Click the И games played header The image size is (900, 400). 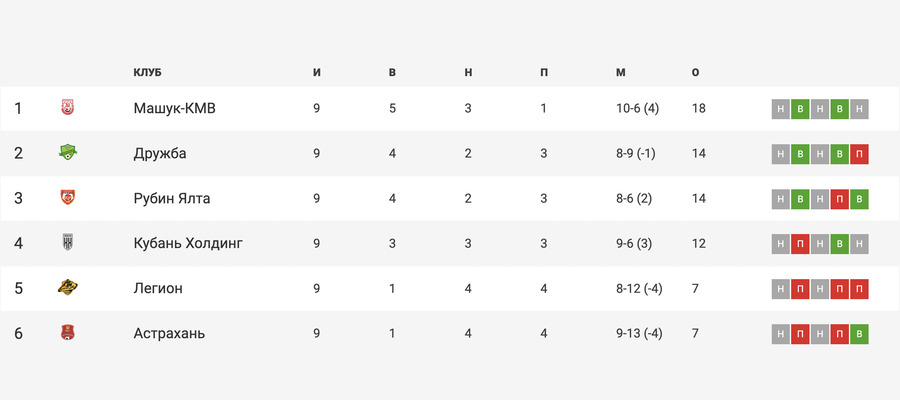coord(317,73)
